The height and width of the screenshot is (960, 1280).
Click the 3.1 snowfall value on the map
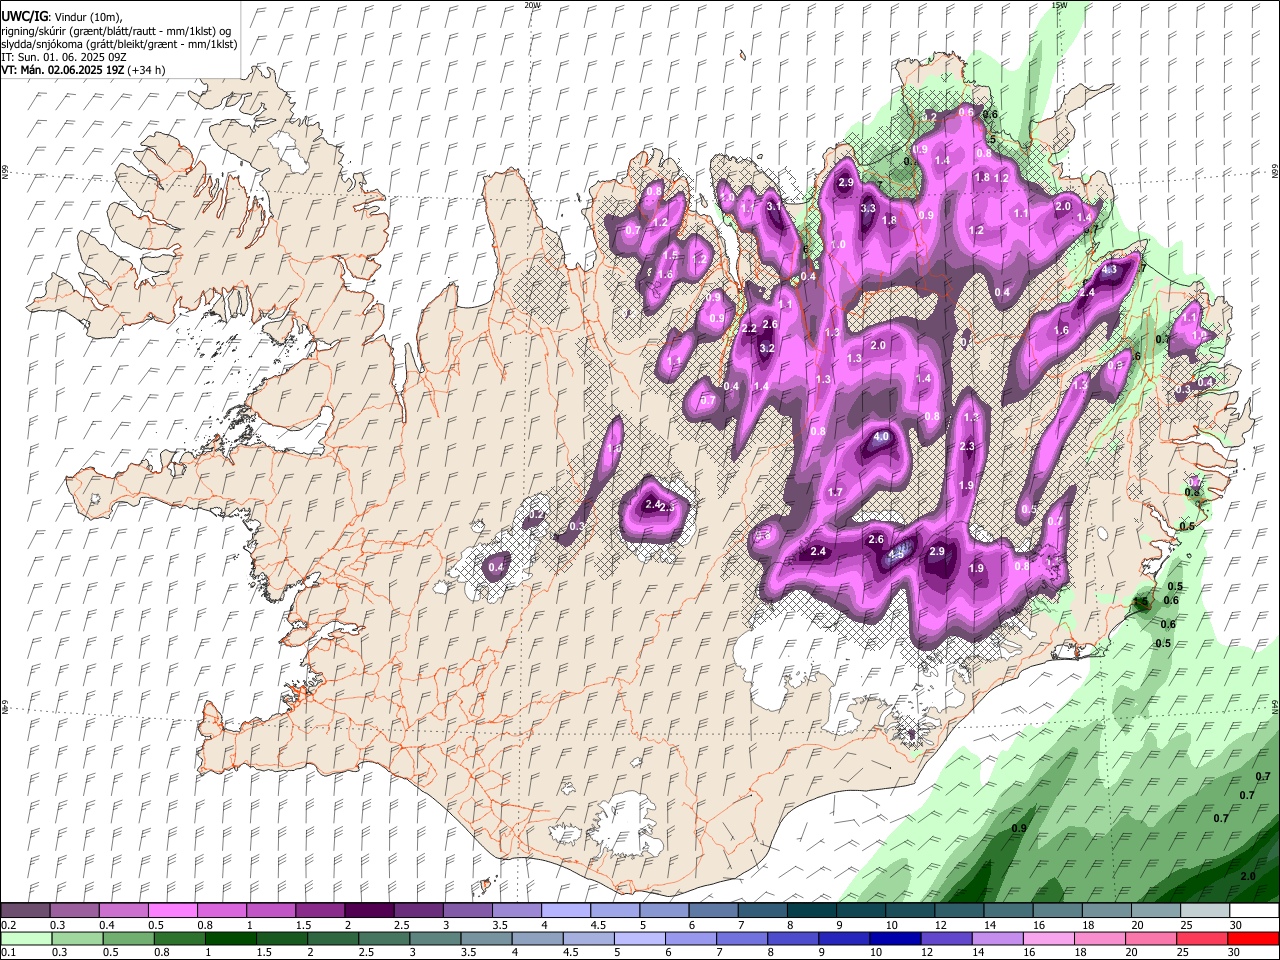[x=774, y=206]
